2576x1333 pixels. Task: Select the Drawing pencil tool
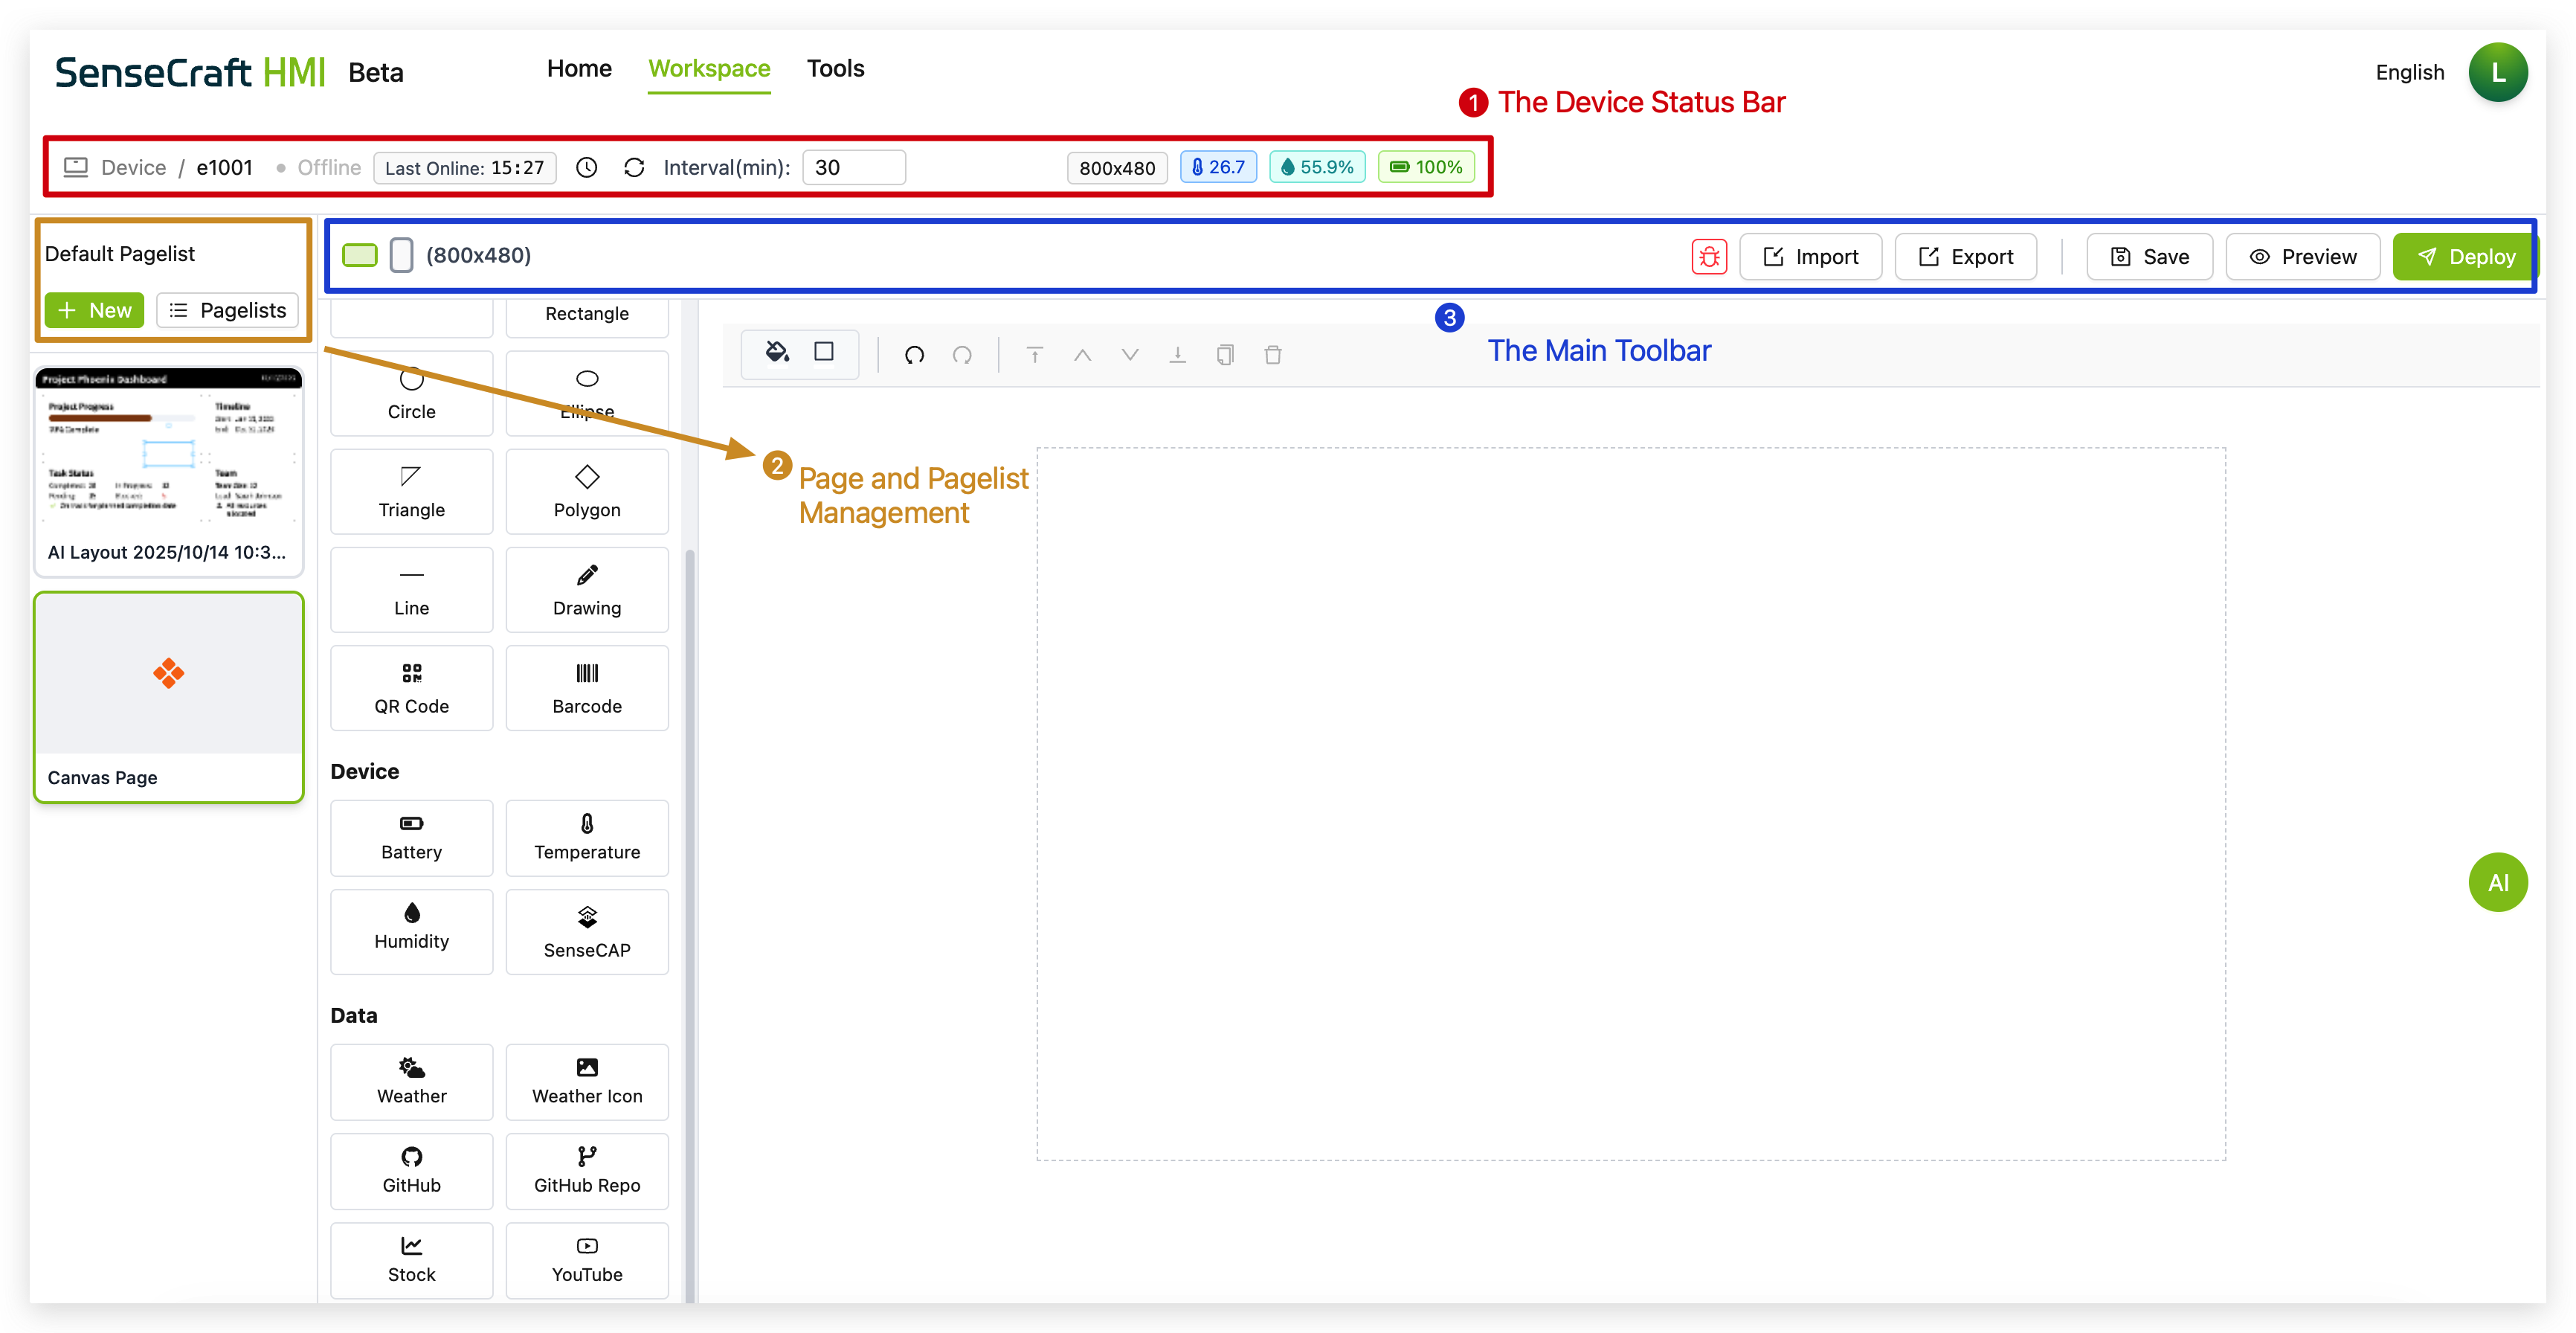pos(587,589)
